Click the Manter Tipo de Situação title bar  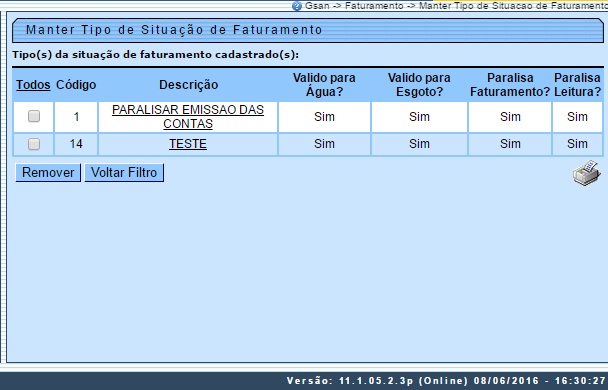pyautogui.click(x=308, y=30)
